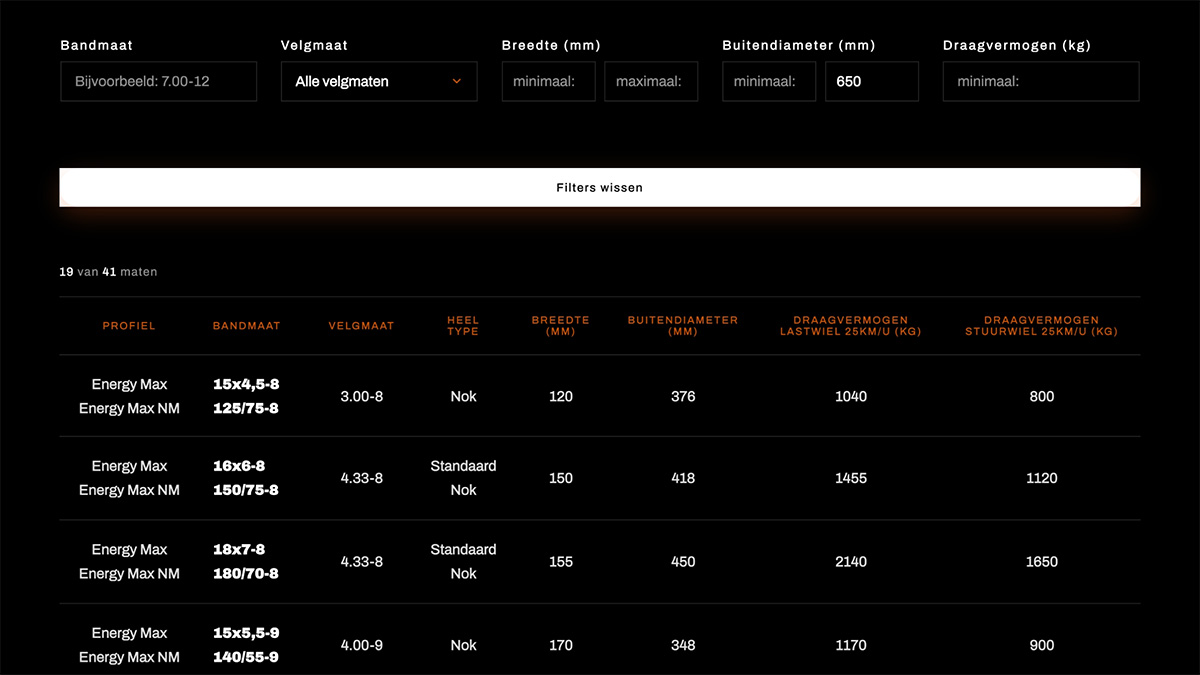Click the Buitendiameter maximum field showing 650
1200x675 pixels.
click(x=871, y=81)
